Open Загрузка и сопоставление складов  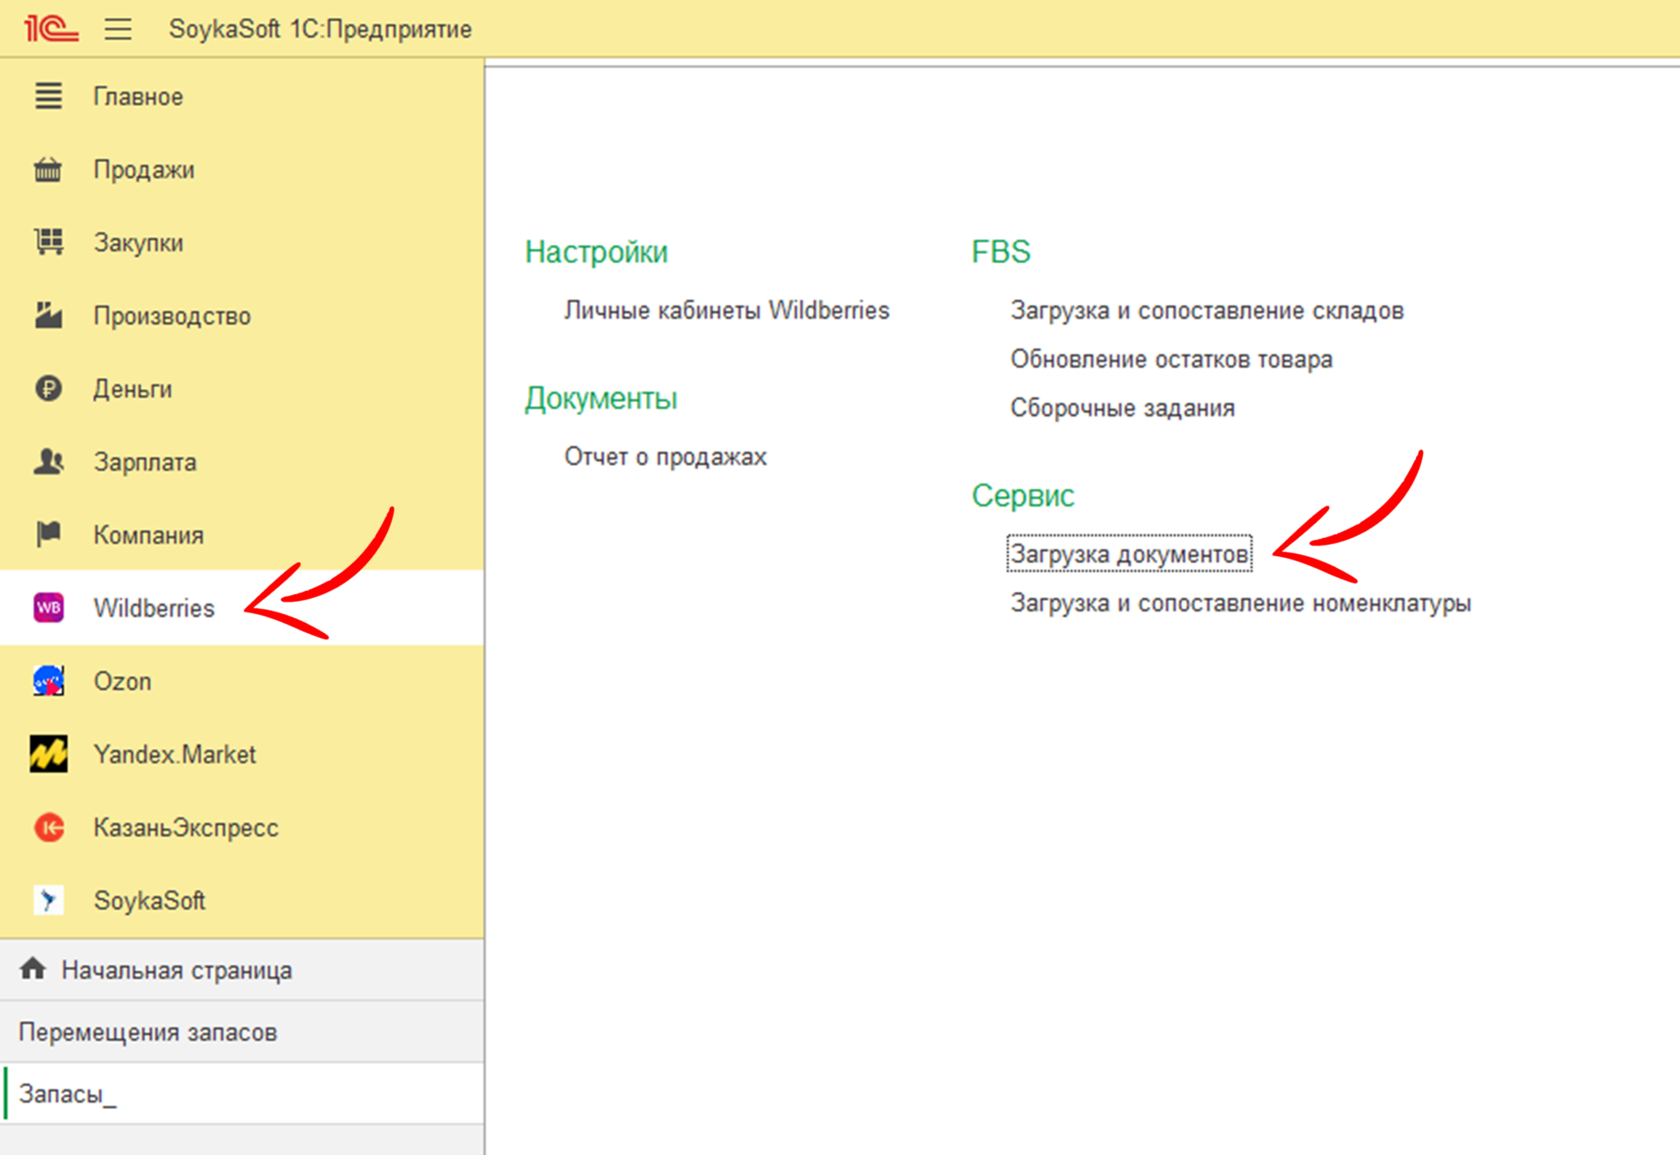point(1207,310)
